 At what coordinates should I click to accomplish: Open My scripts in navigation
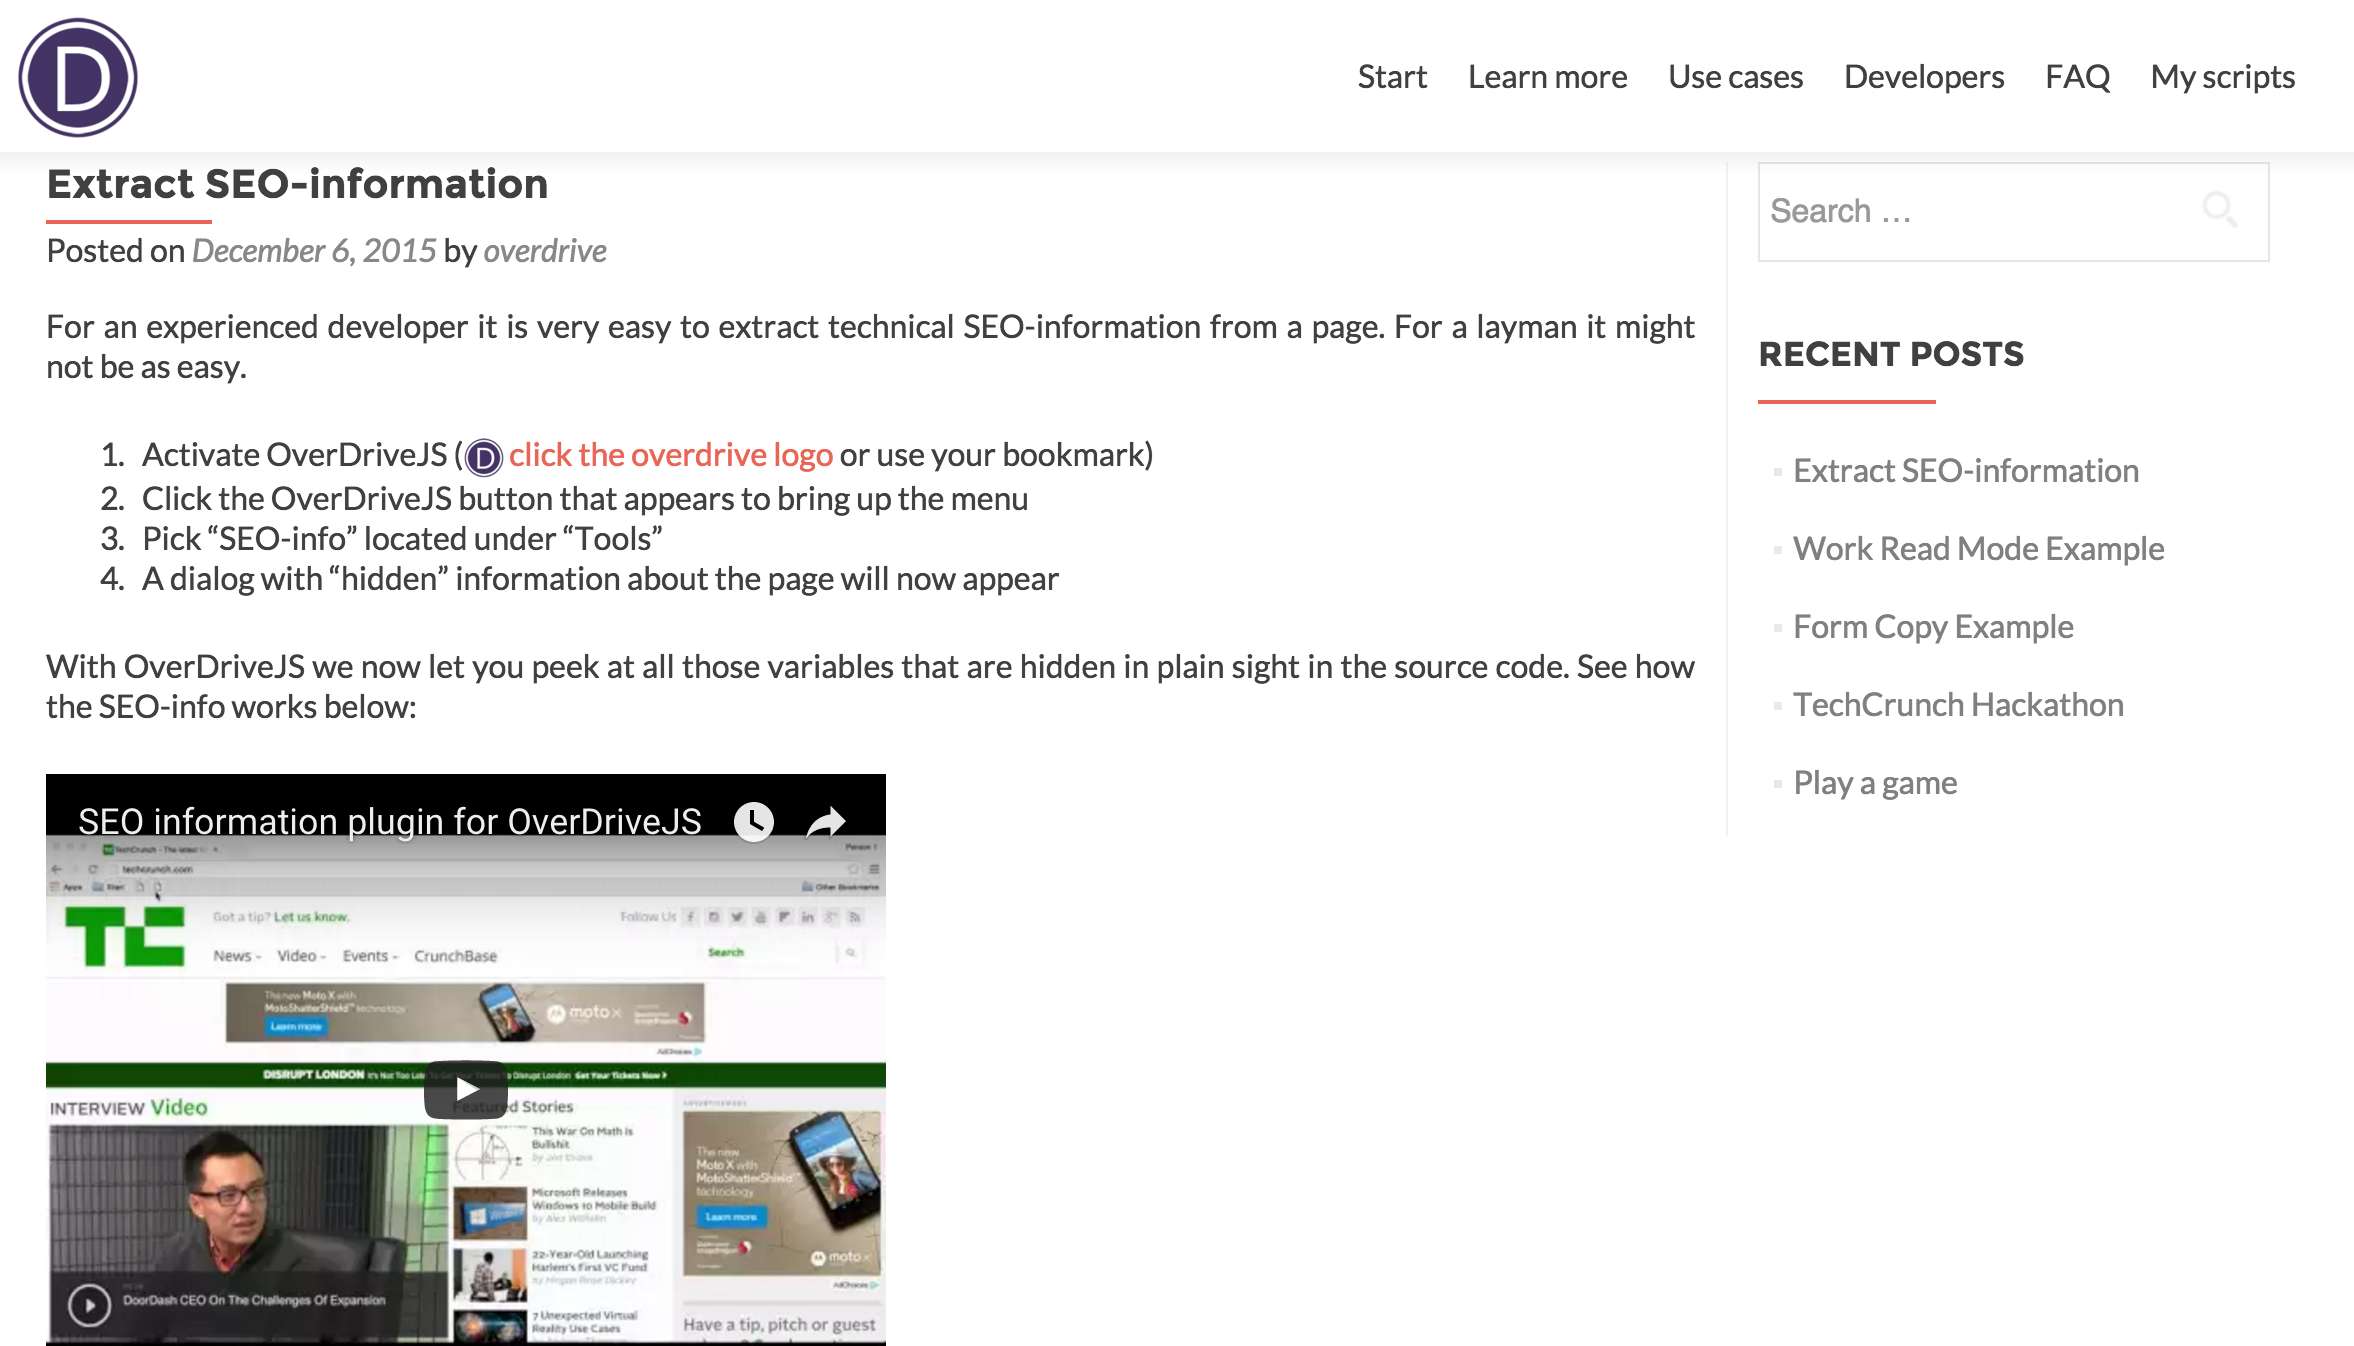pos(2222,77)
